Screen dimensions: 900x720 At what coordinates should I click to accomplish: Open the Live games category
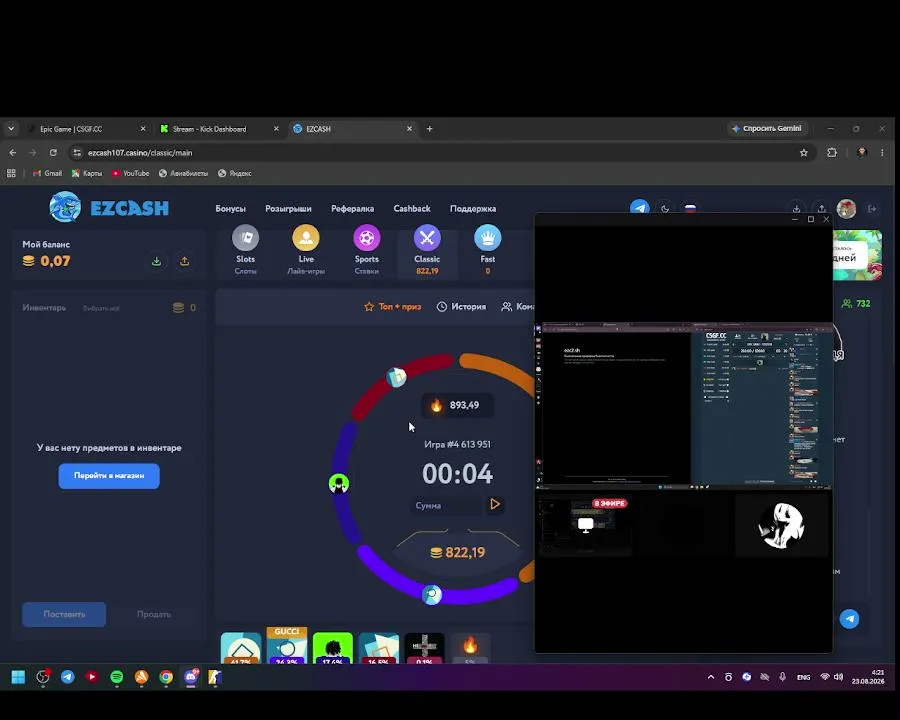click(306, 250)
